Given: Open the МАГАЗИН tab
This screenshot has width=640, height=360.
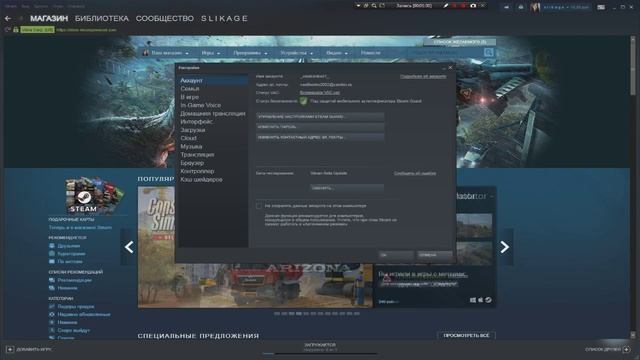Looking at the screenshot, I should point(49,18).
